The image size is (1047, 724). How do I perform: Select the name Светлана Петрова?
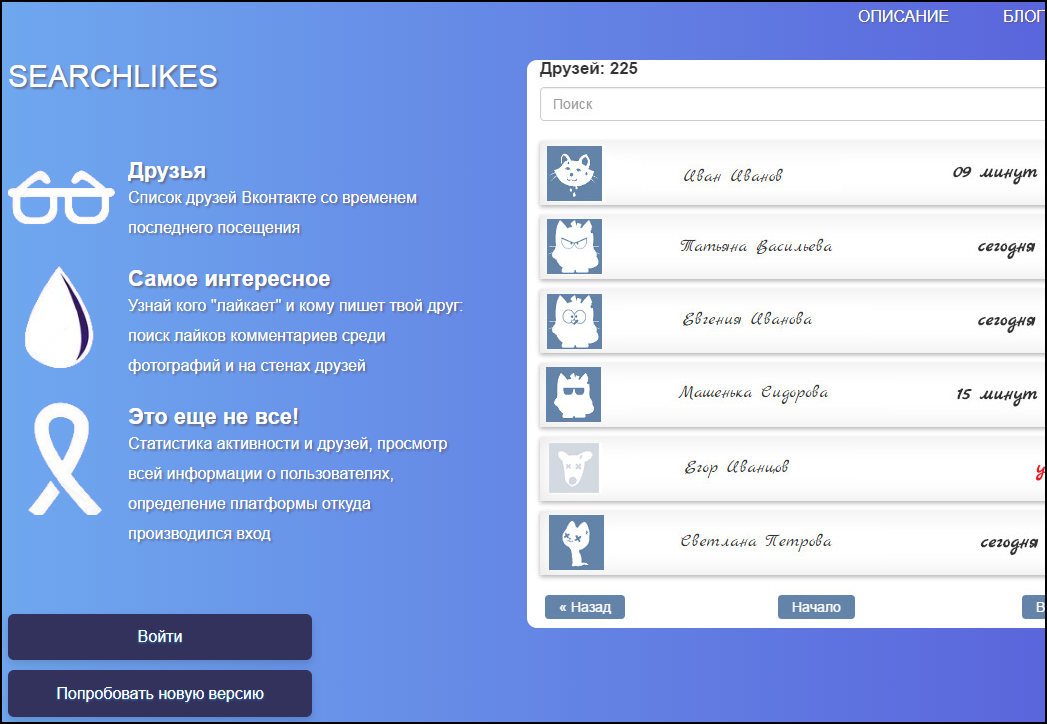click(756, 541)
